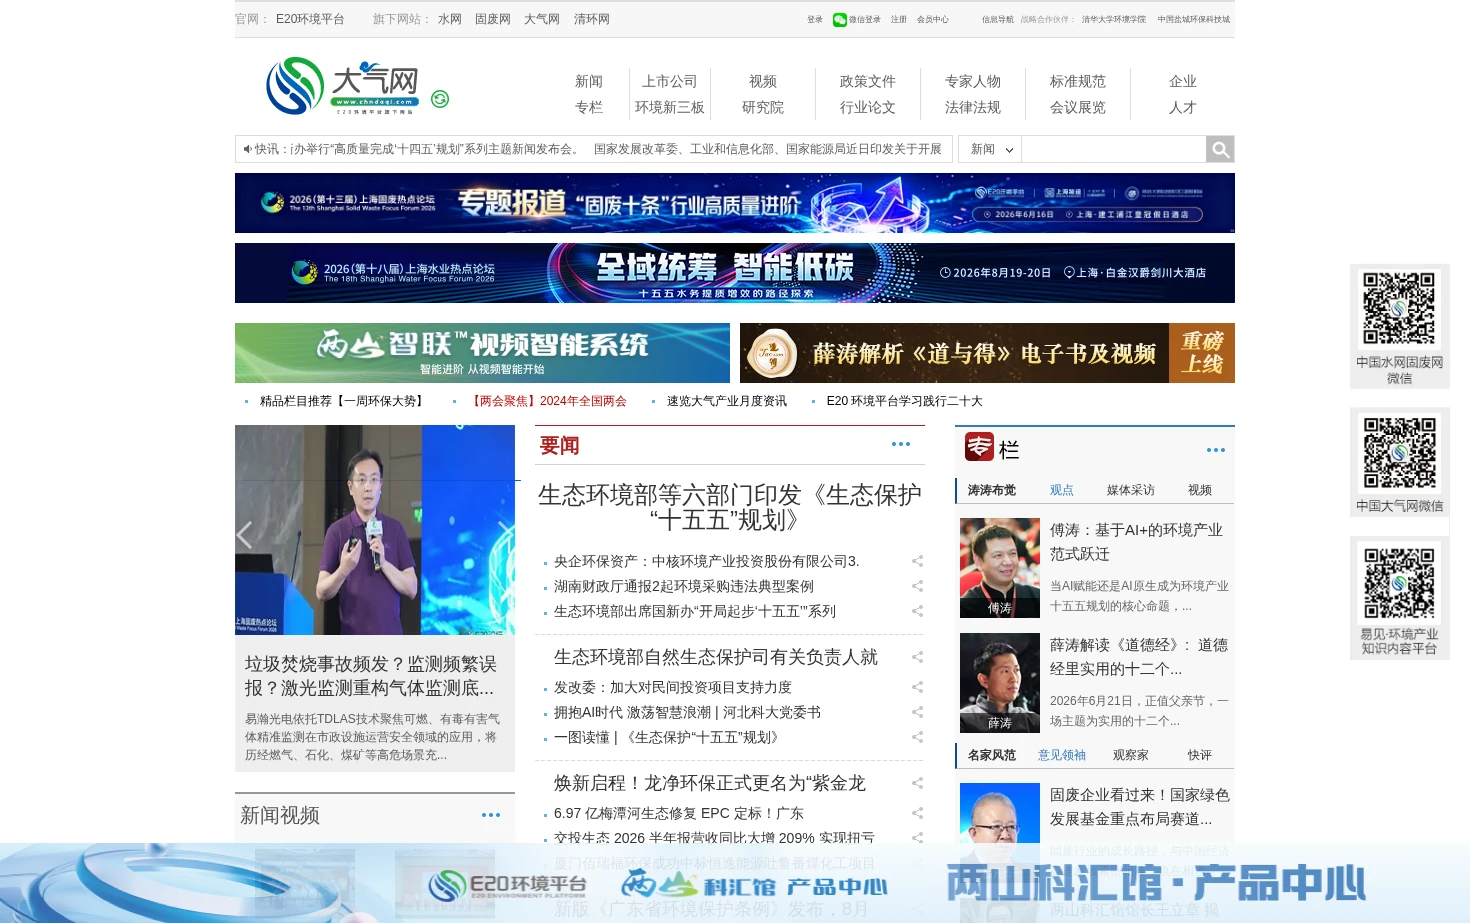Go to 专家人物 navigation item
Viewport: 1470px width, 923px height.
[x=972, y=81]
